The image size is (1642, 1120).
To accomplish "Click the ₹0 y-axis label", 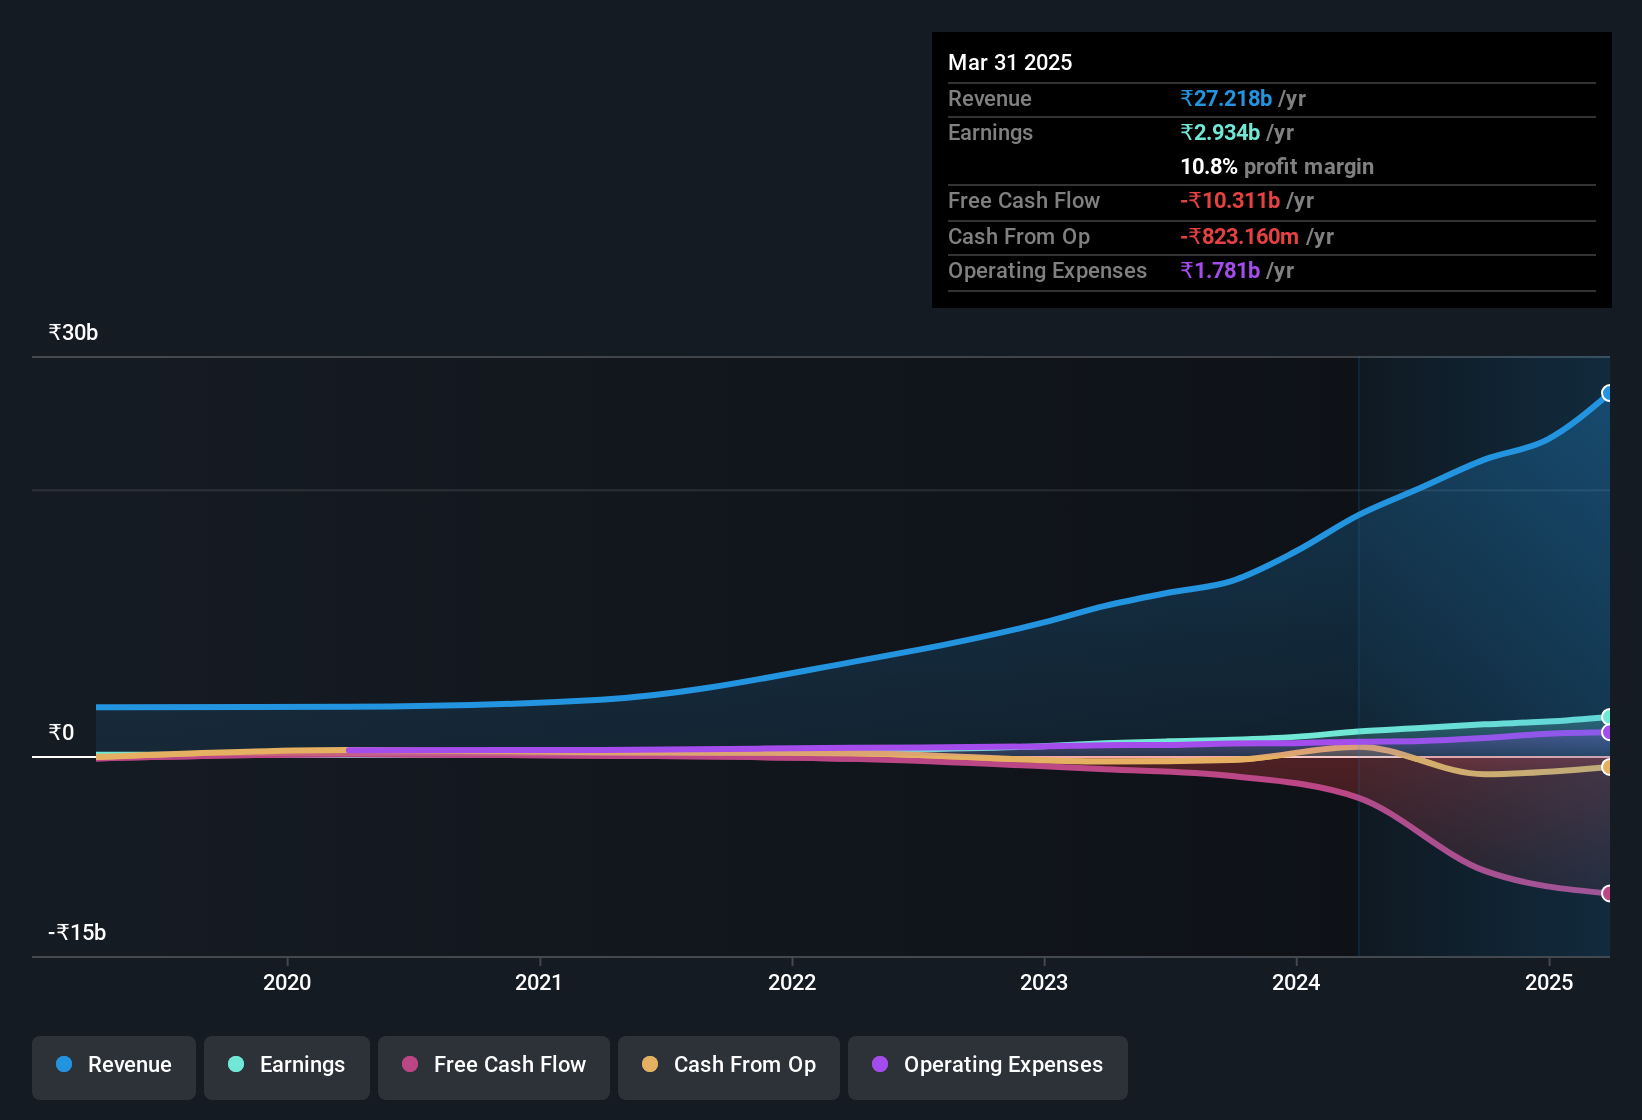I will pyautogui.click(x=61, y=733).
